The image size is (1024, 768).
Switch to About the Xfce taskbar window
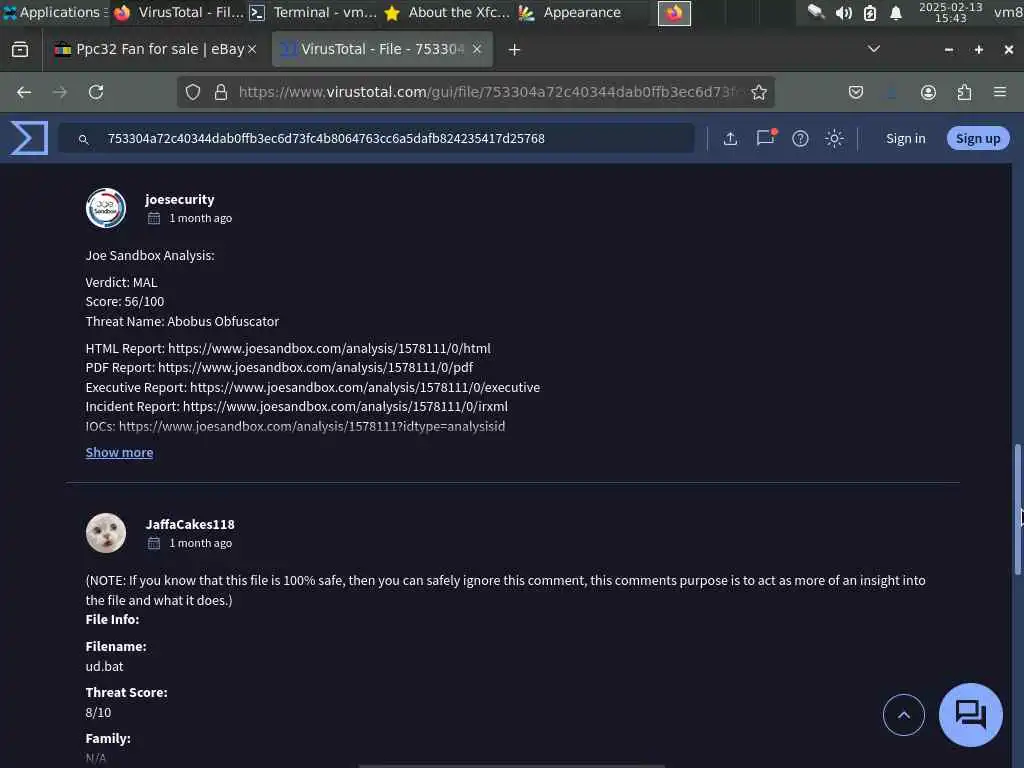[447, 12]
